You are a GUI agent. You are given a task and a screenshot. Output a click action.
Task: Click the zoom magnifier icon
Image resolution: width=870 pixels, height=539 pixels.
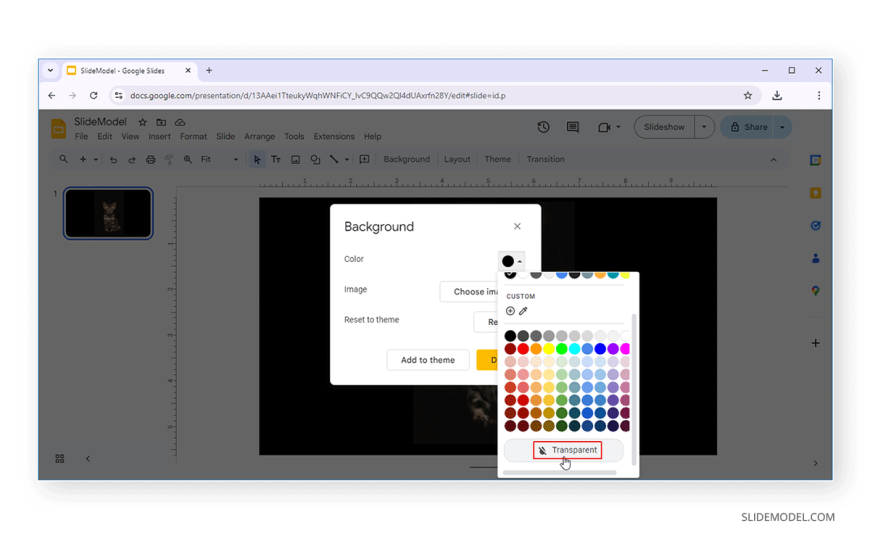point(188,159)
